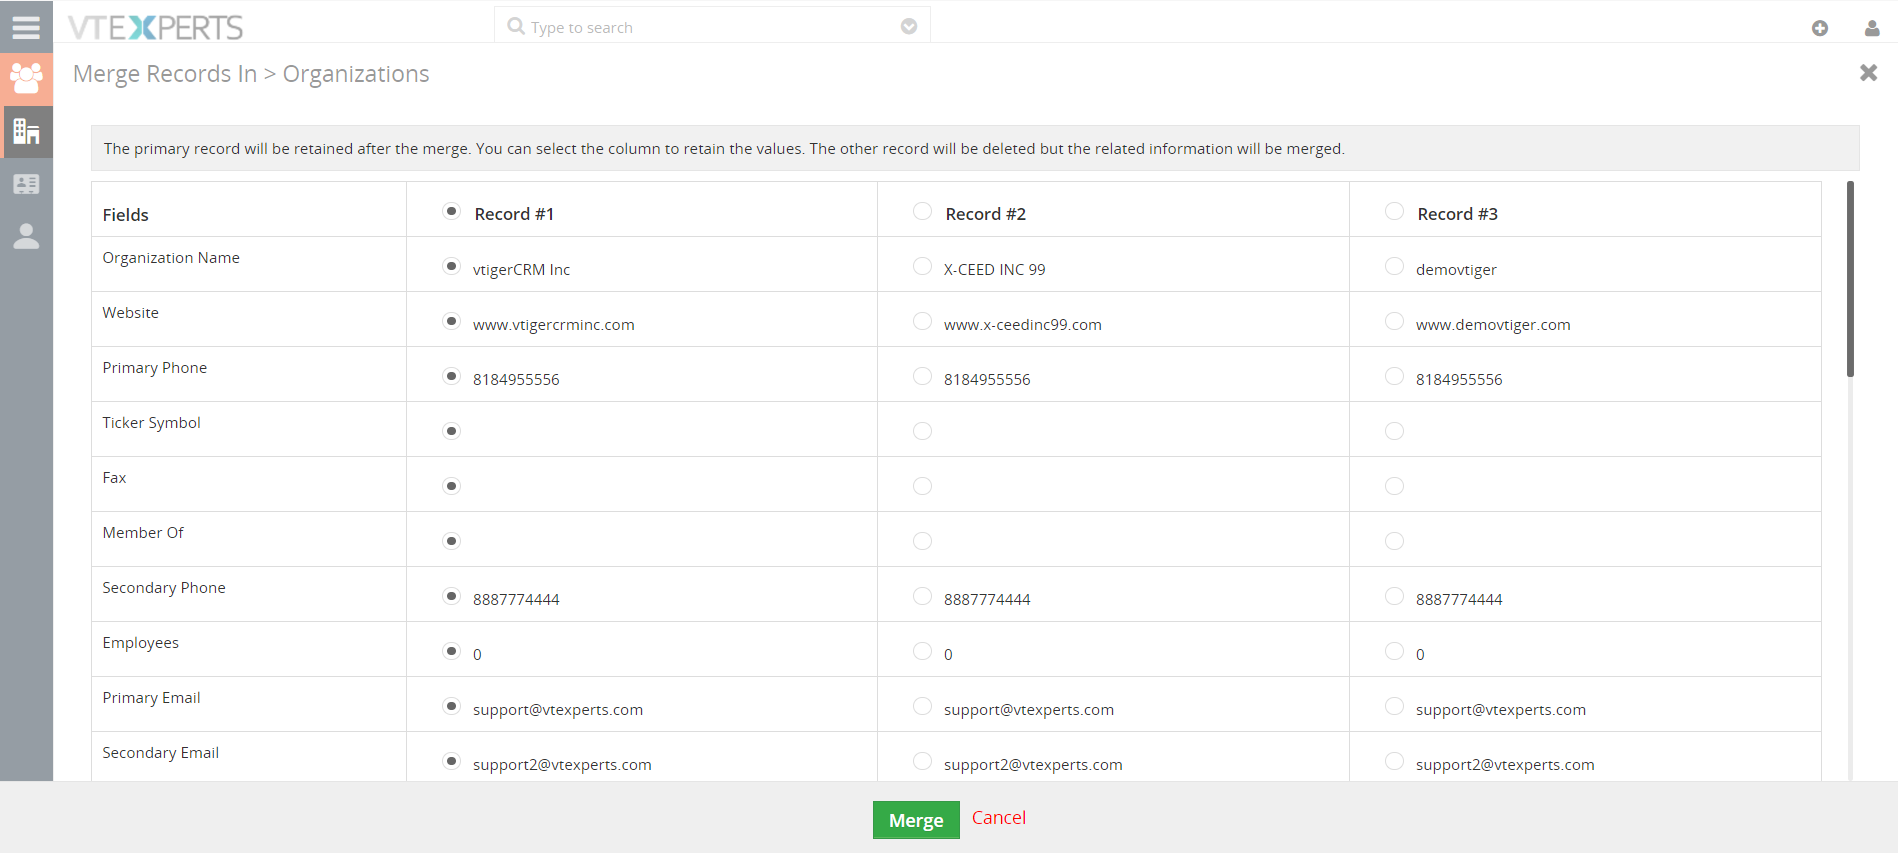Image resolution: width=1898 pixels, height=853 pixels.
Task: Select Record #2 Fax radio
Action: (x=923, y=486)
